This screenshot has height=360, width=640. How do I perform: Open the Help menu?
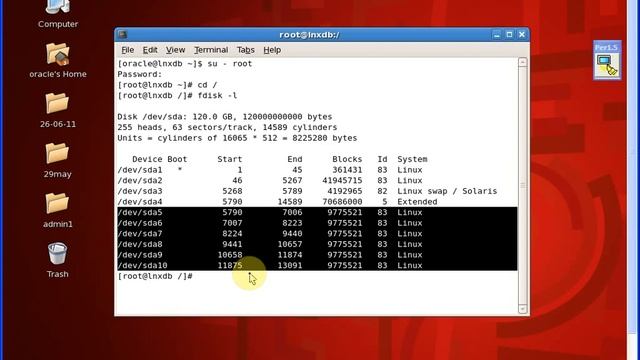click(272, 50)
